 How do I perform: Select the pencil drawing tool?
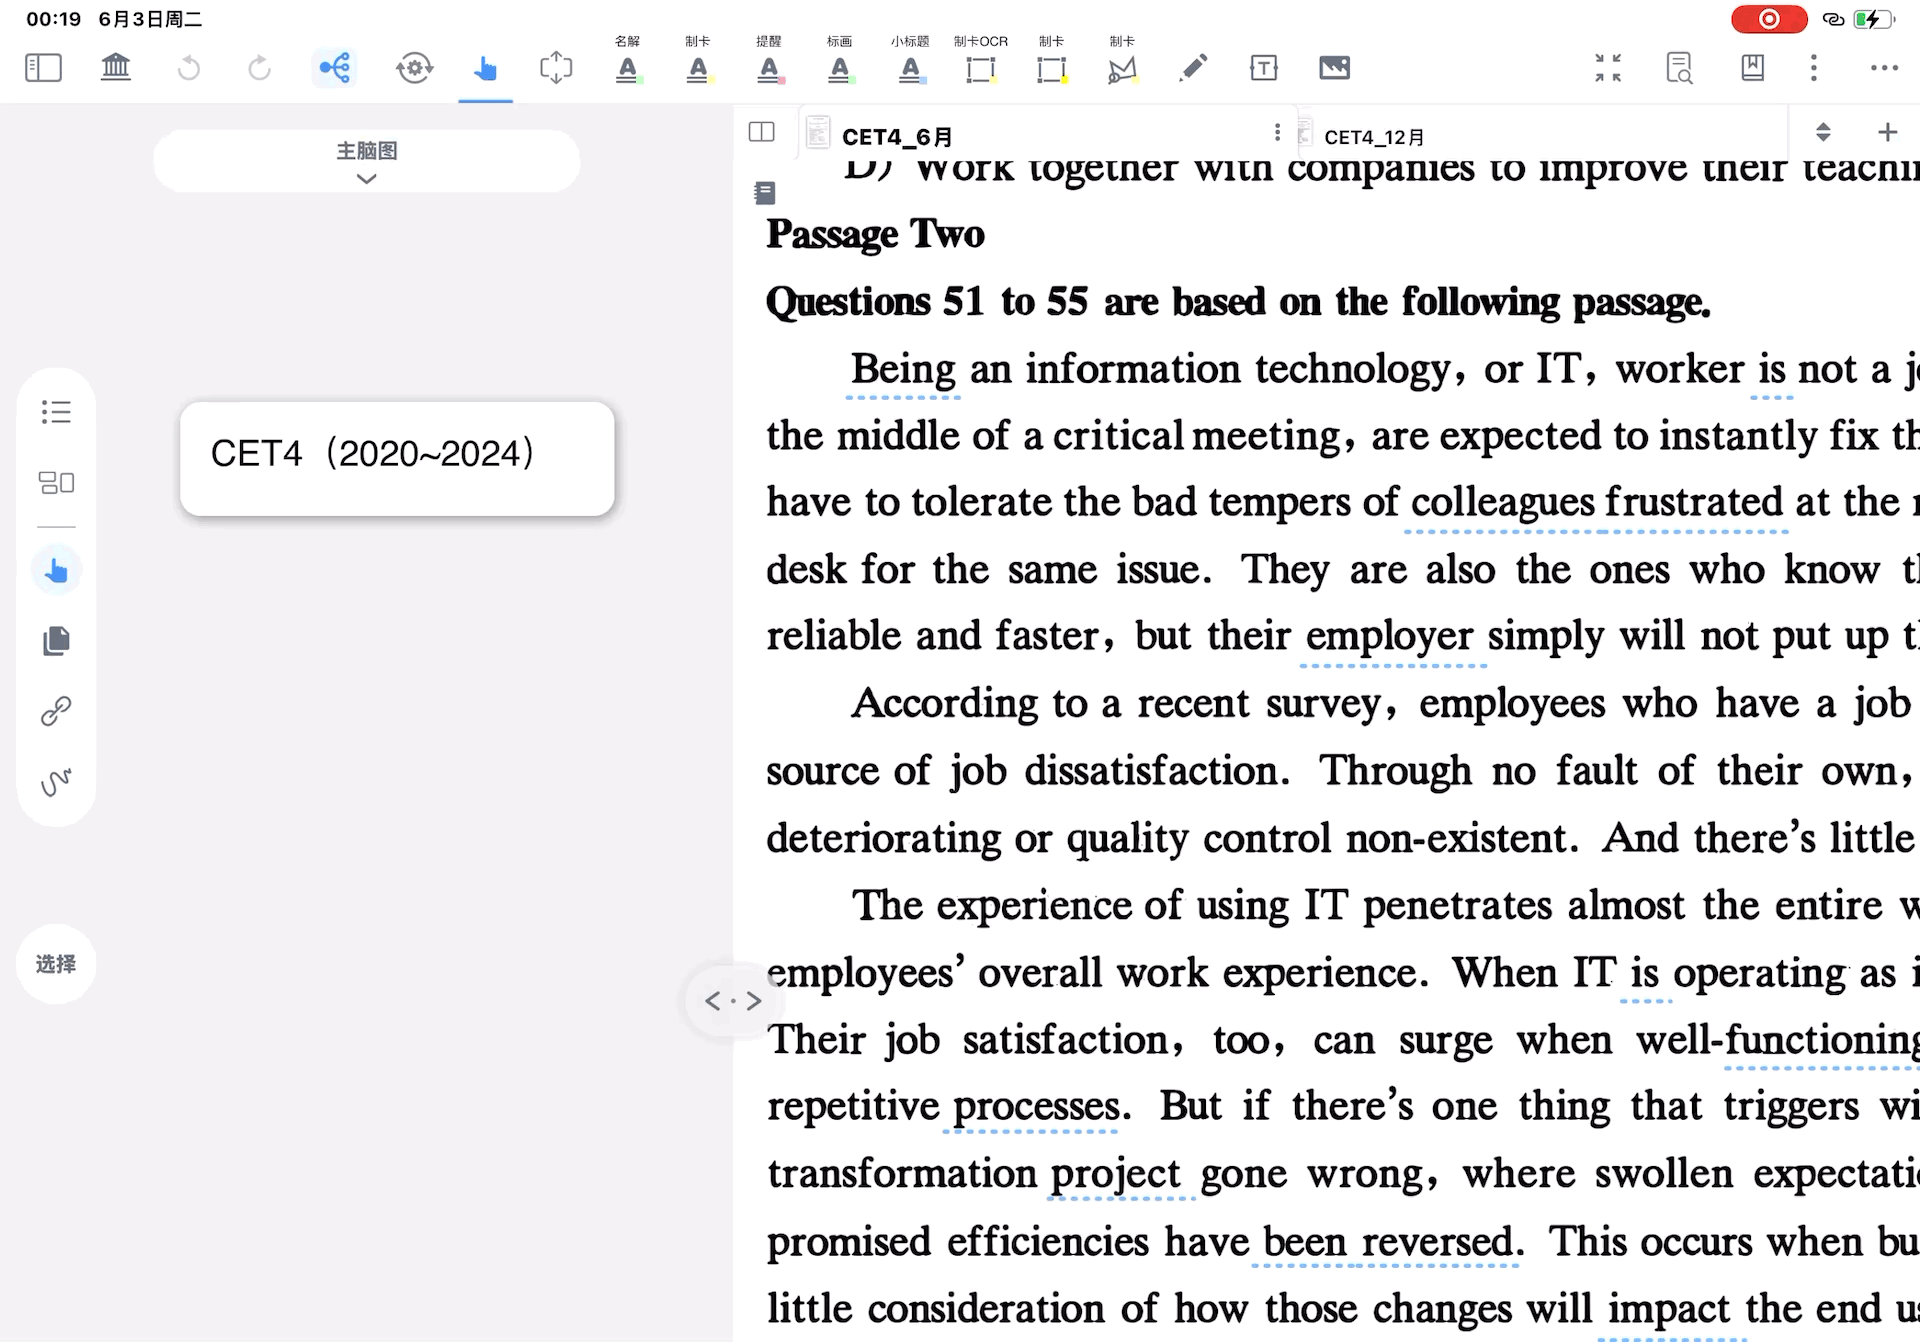click(x=1193, y=68)
